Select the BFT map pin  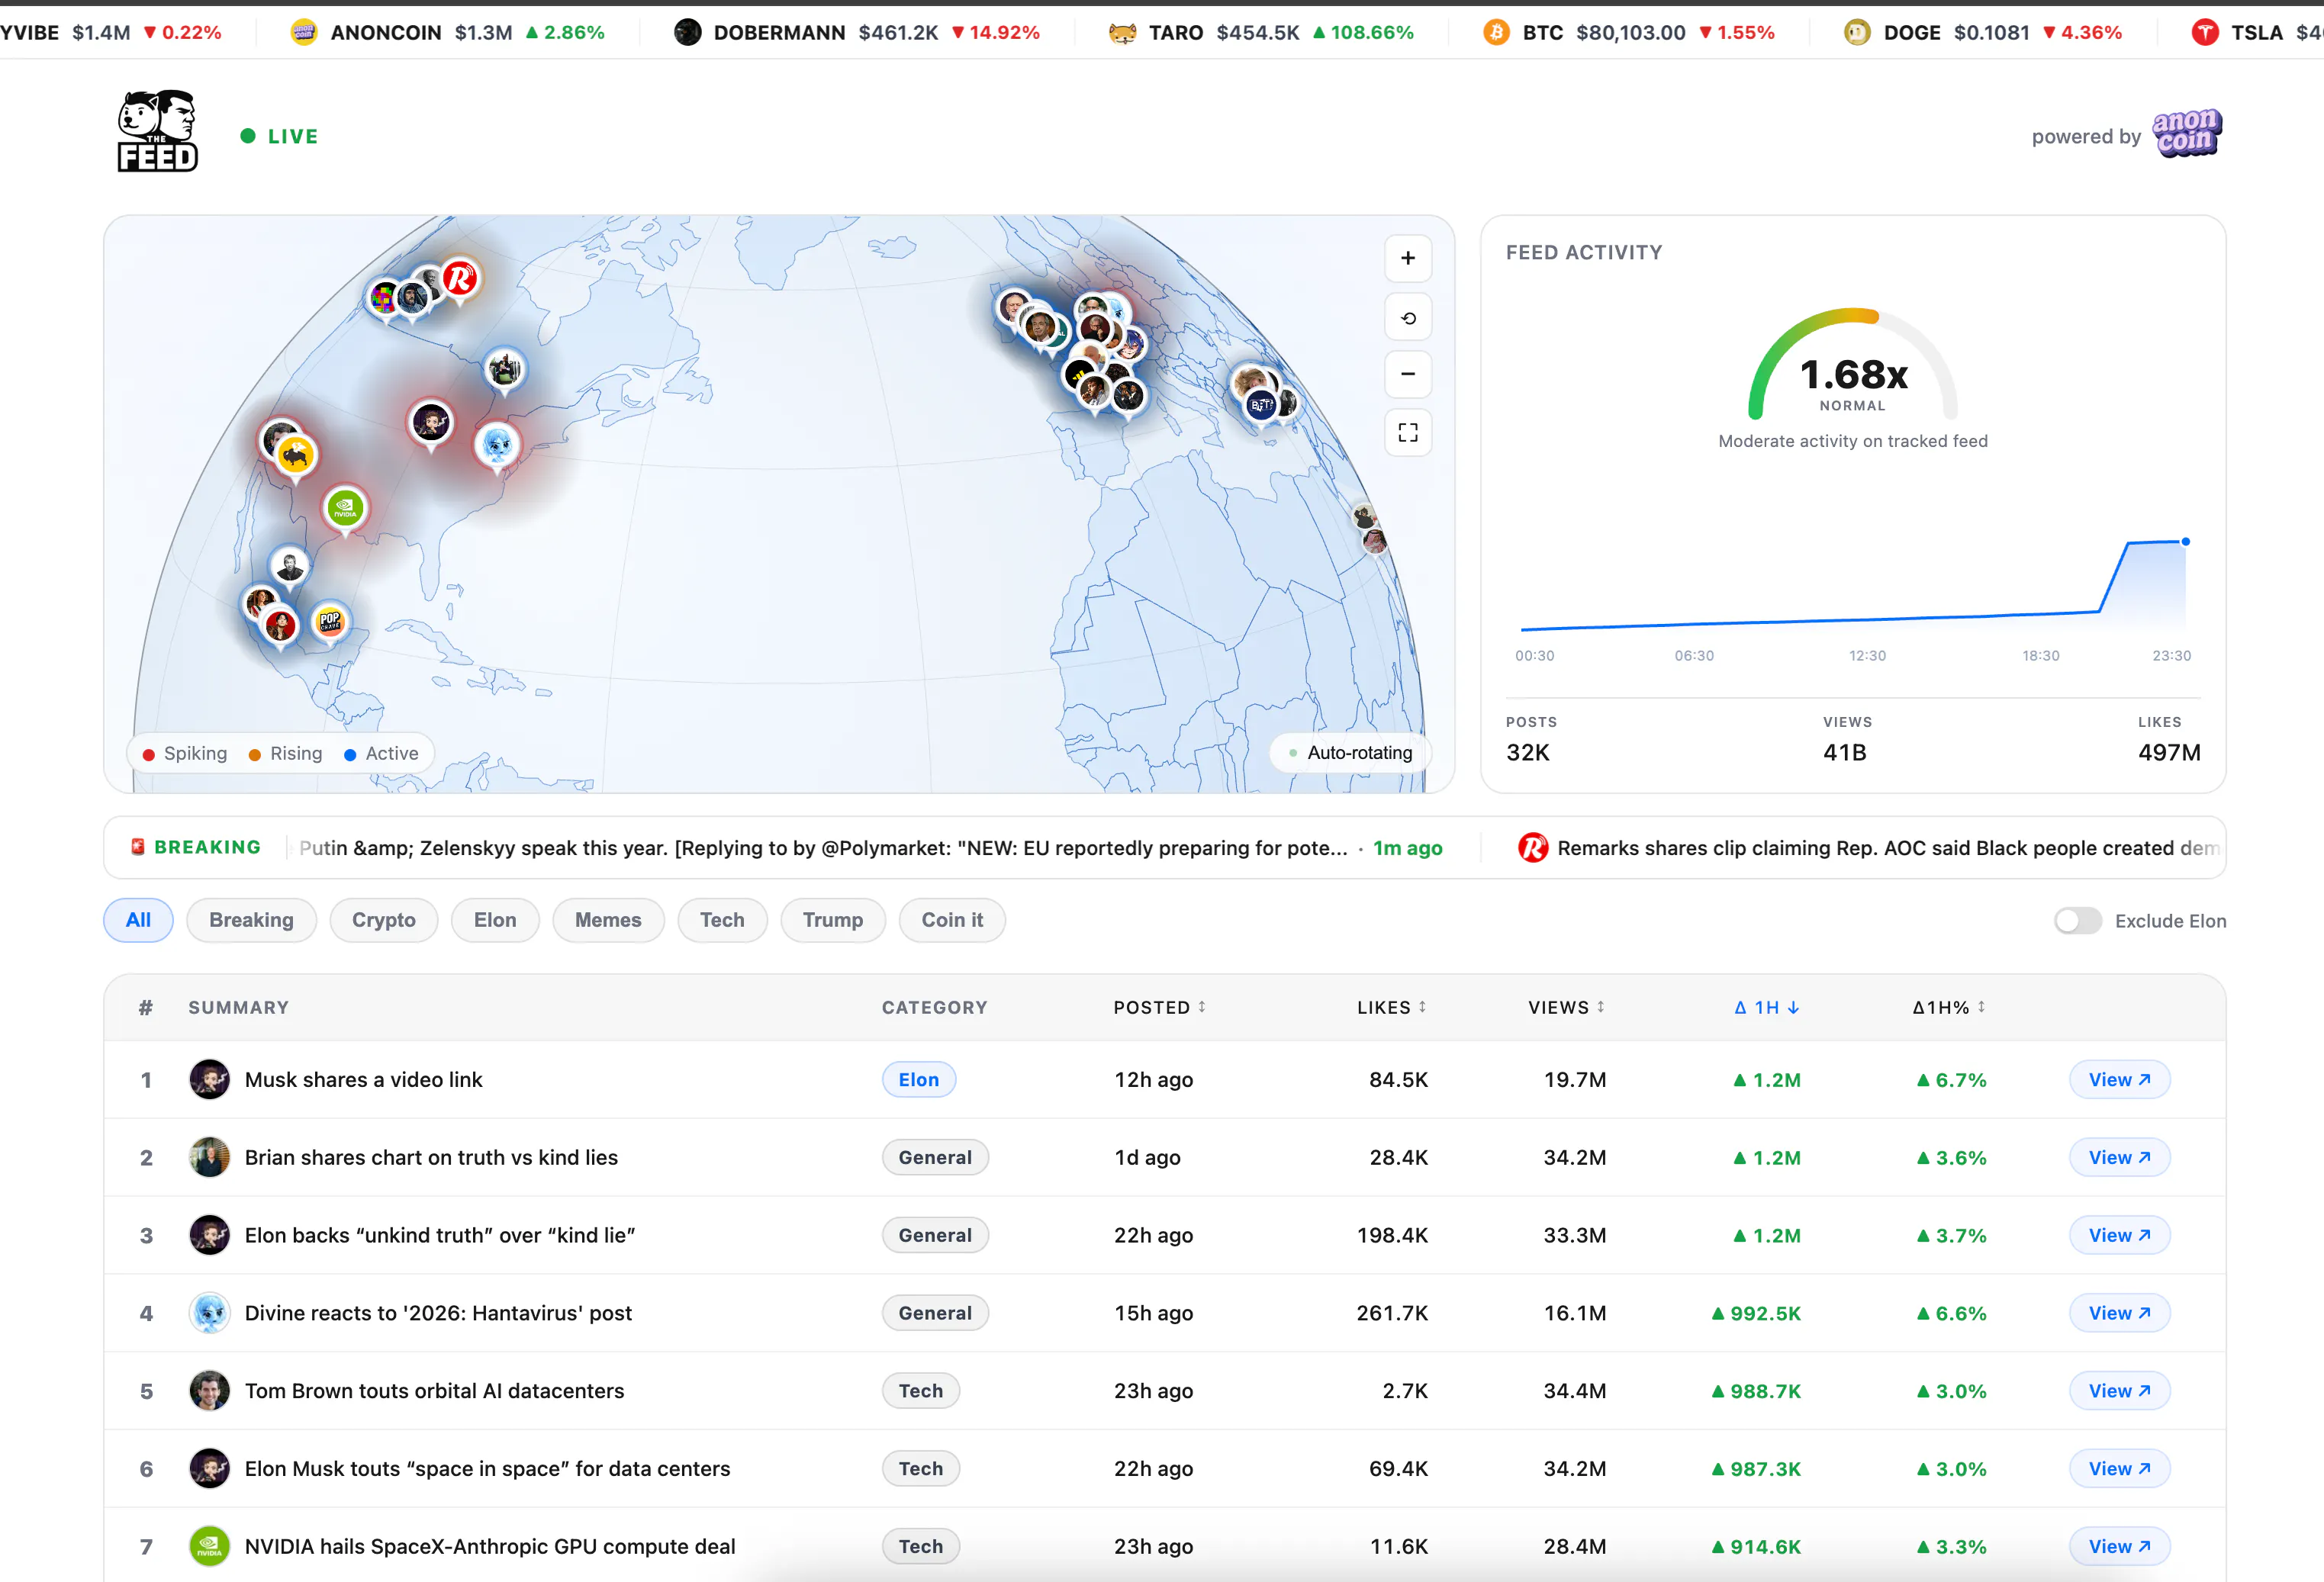pos(1261,405)
